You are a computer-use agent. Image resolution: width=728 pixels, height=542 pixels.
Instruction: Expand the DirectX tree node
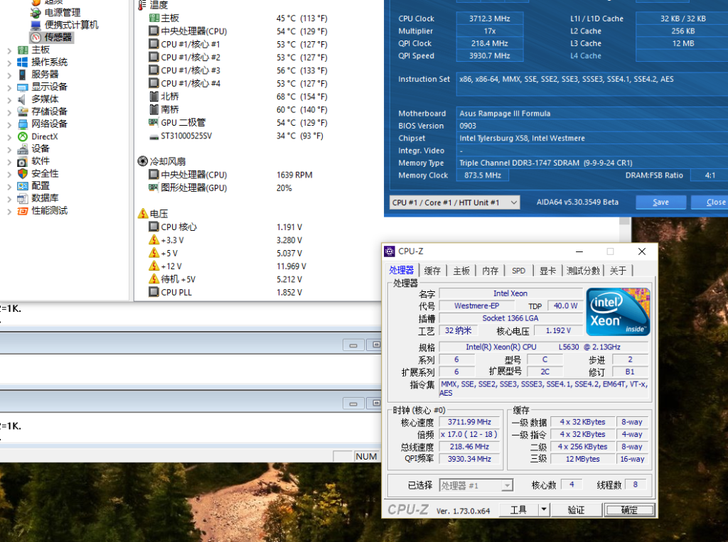coord(9,137)
